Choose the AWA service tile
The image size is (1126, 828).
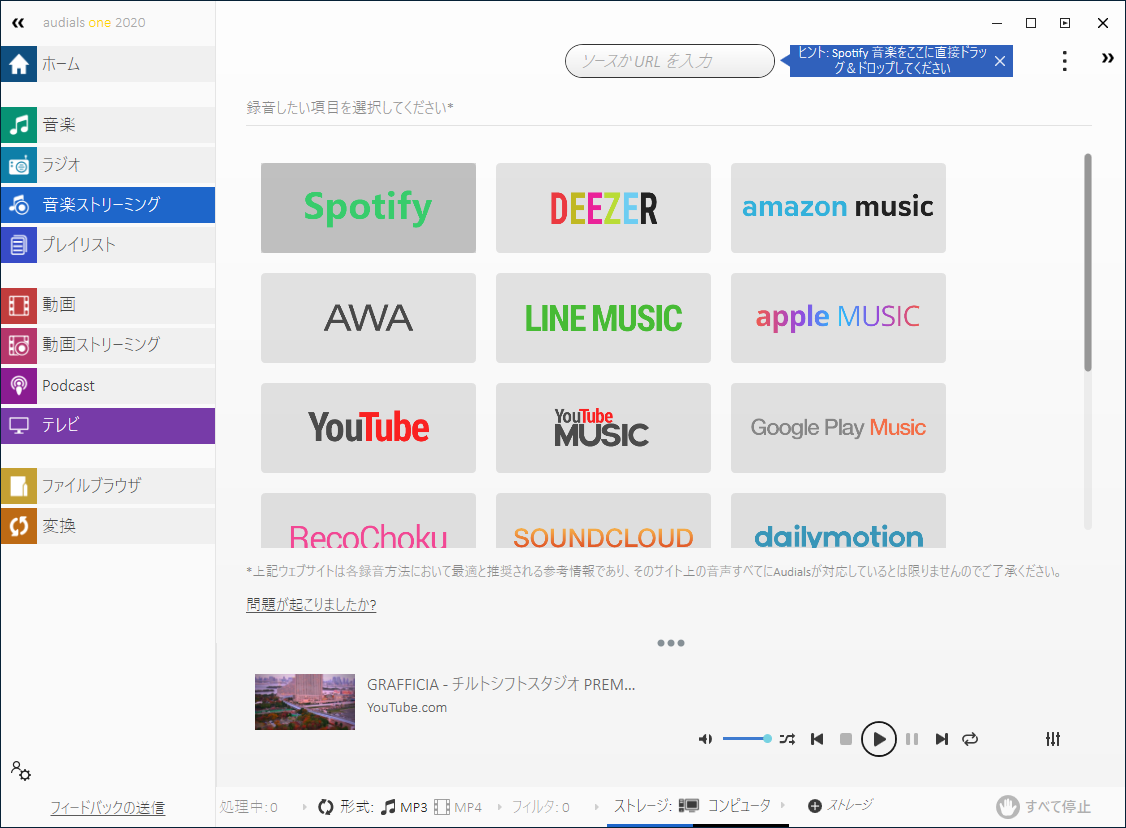[368, 317]
